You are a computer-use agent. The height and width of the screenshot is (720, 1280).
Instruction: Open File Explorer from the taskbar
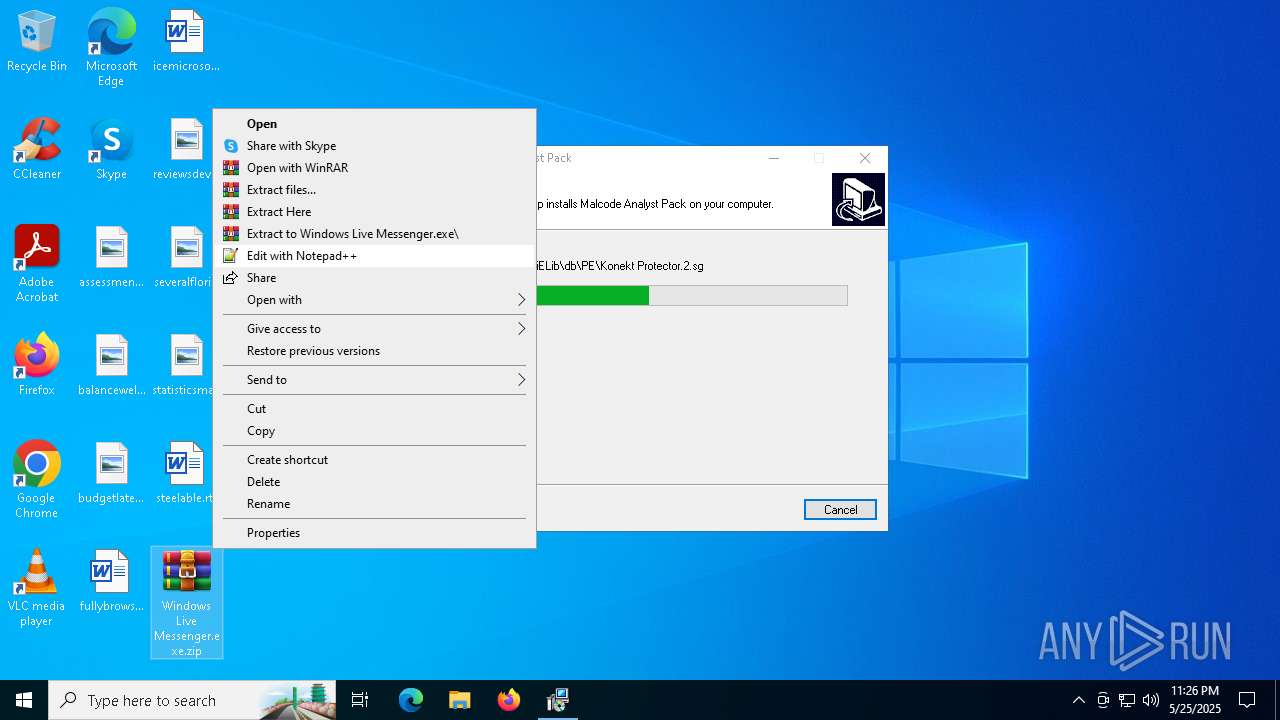[459, 700]
